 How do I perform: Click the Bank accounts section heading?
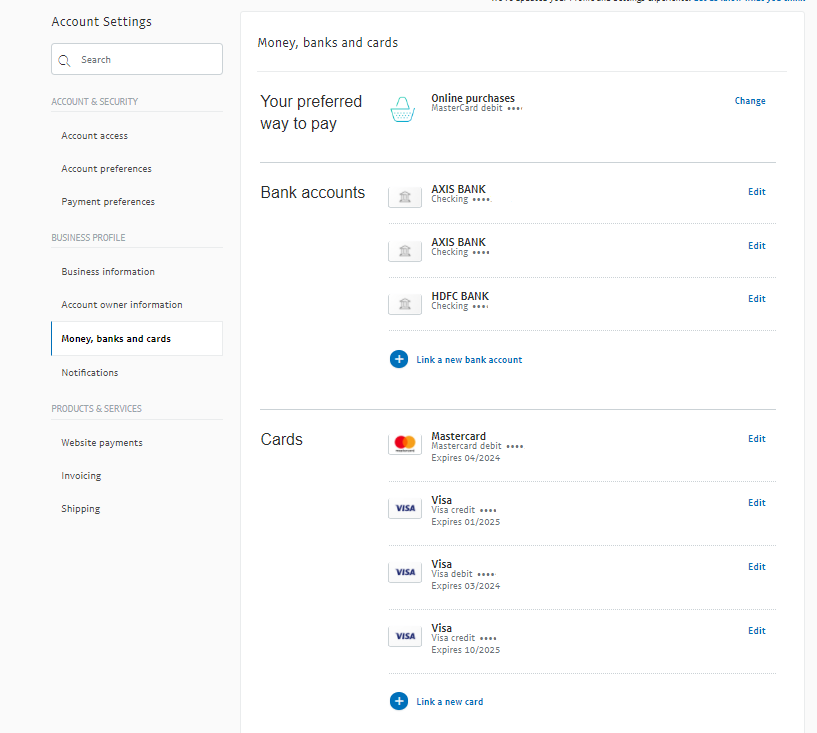pos(313,193)
